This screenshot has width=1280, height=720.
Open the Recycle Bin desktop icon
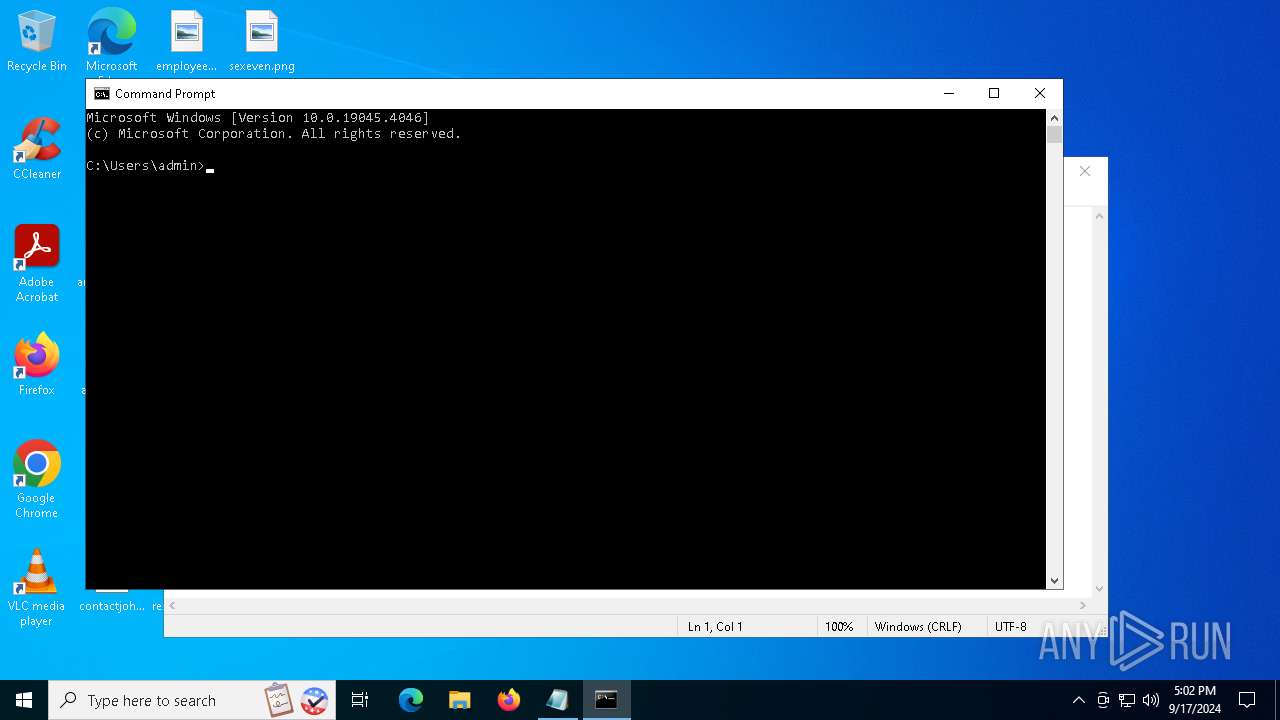(37, 42)
